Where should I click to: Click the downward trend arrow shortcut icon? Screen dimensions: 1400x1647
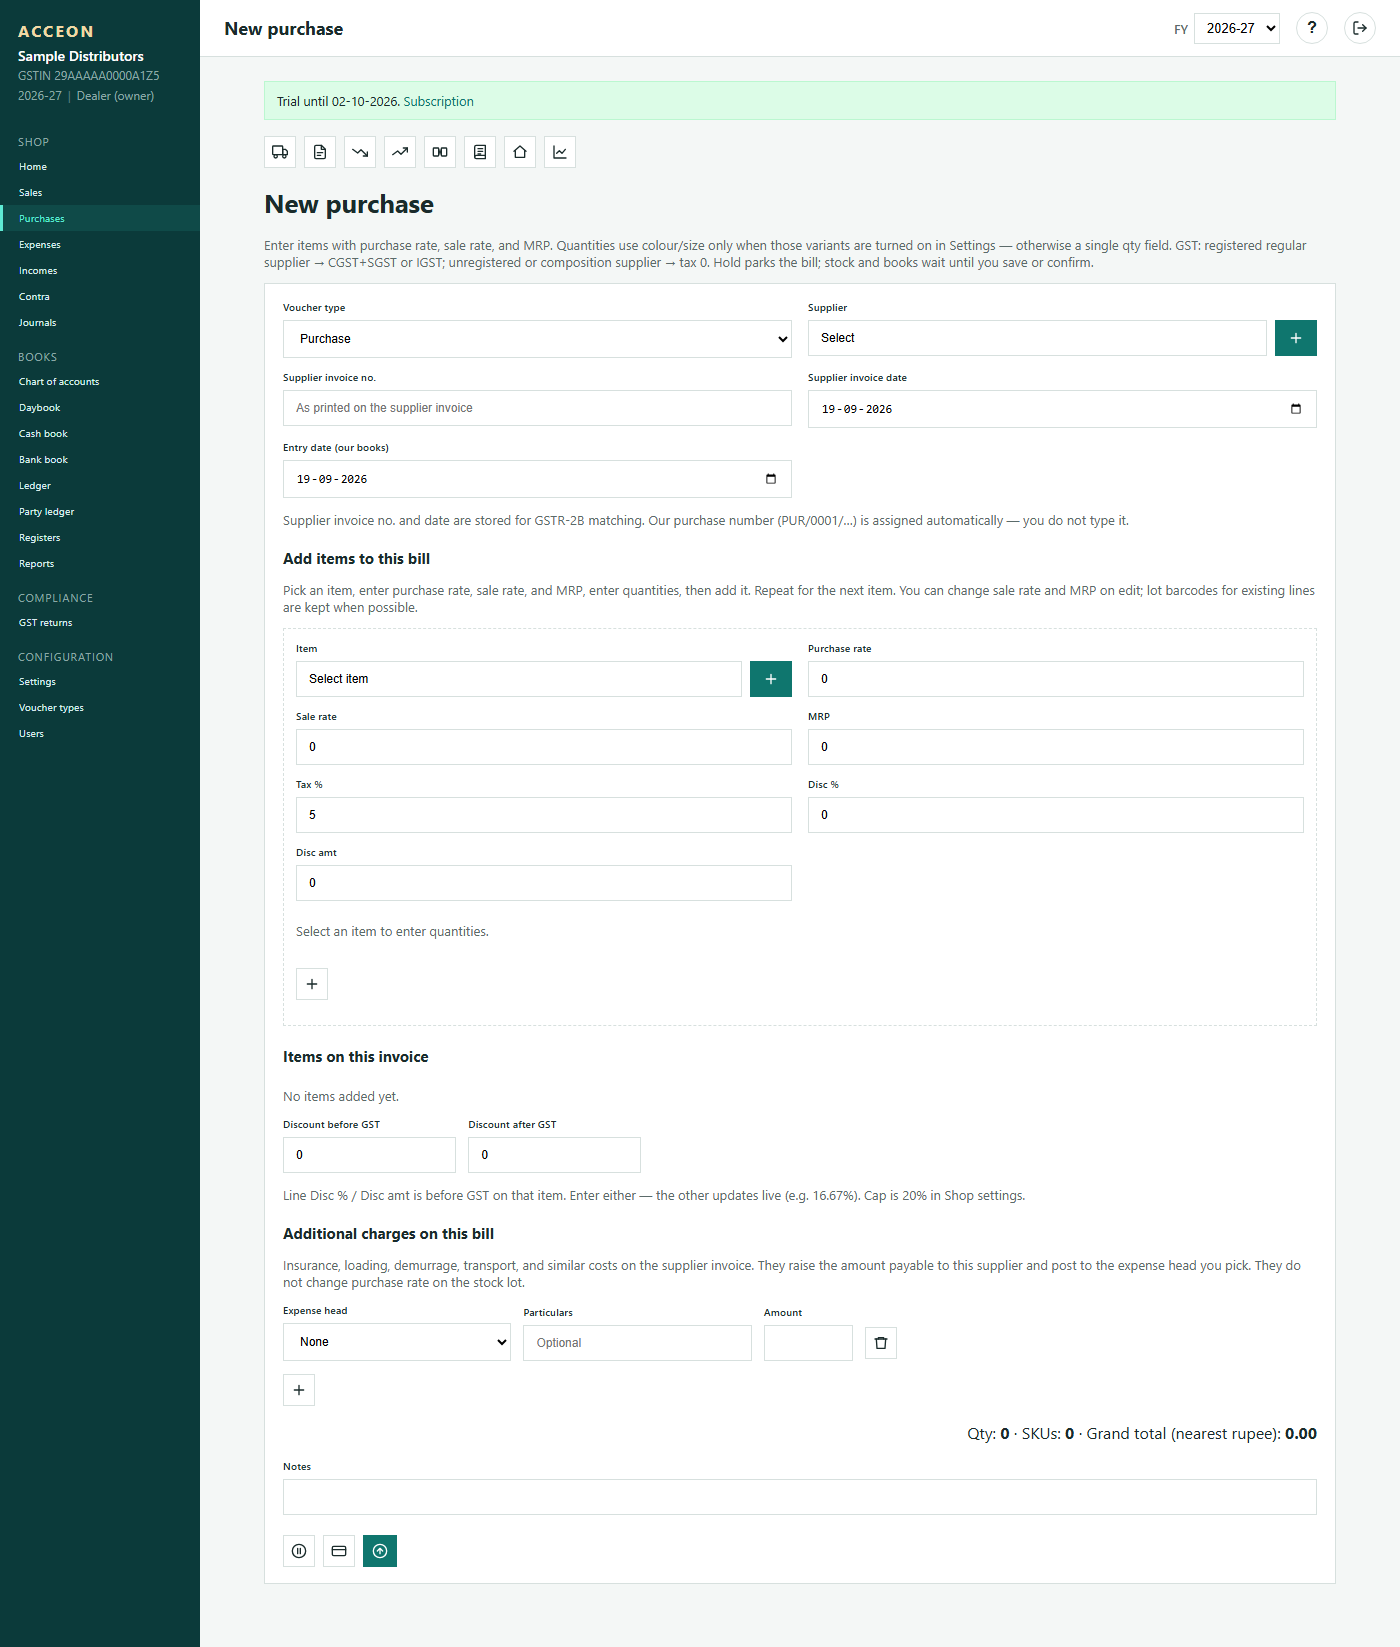click(360, 152)
